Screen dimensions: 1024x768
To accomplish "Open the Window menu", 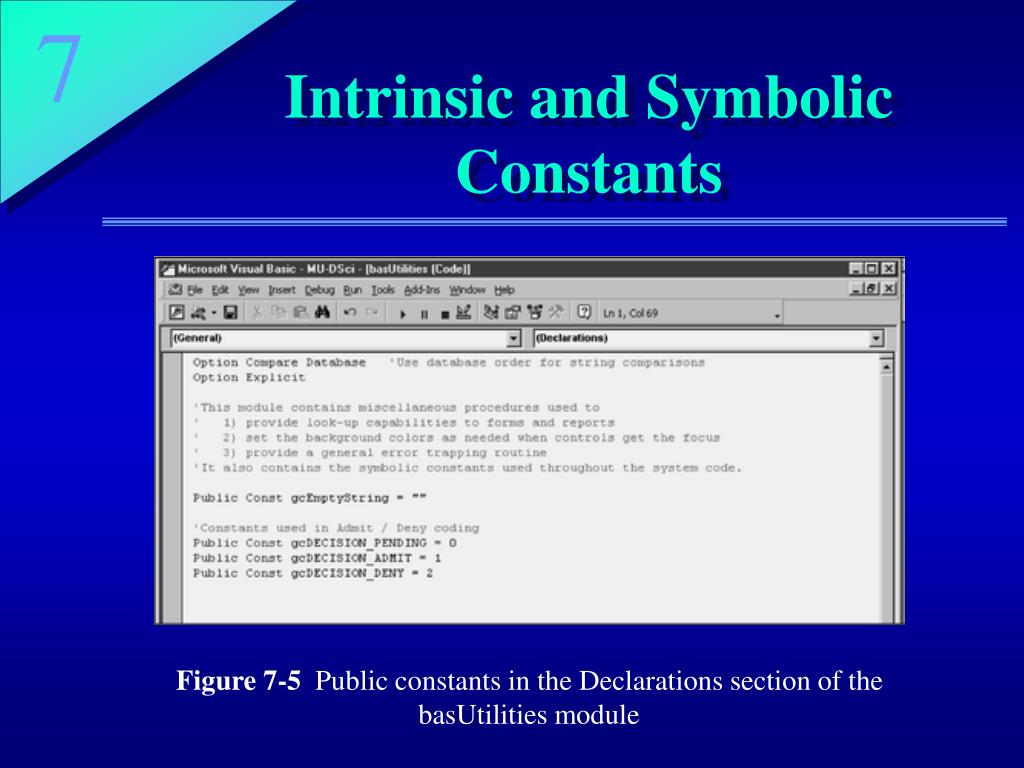I will tap(467, 290).
